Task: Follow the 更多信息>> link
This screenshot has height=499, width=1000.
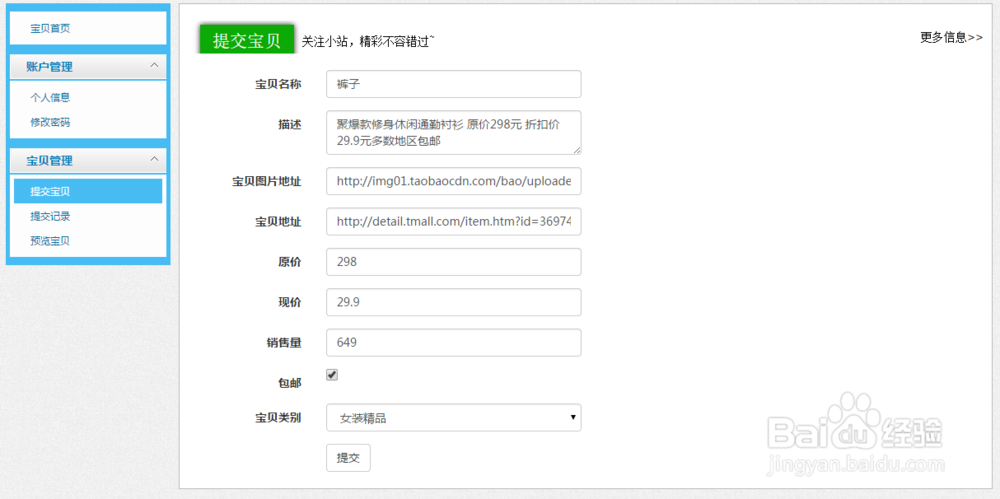Action: point(951,37)
